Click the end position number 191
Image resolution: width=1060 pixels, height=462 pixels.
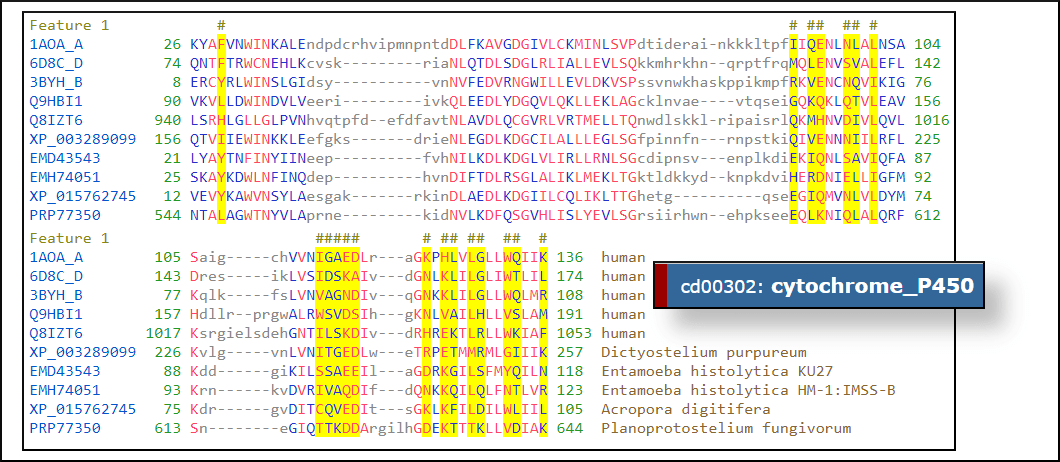point(571,315)
